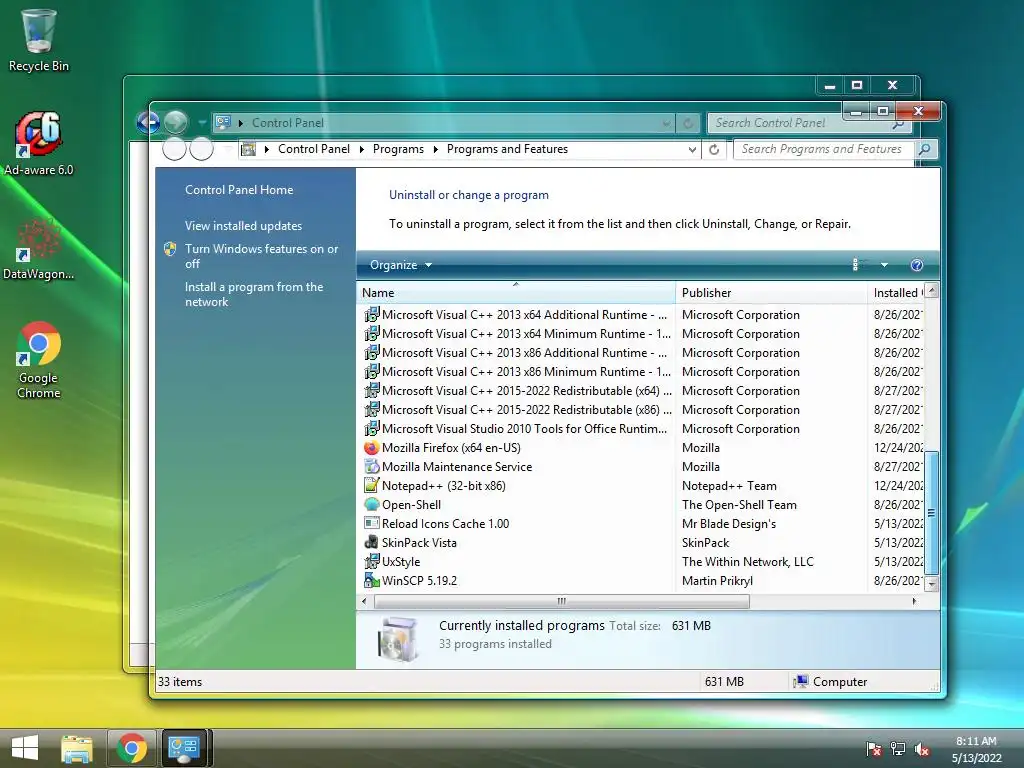Expand the address bar history dropdown

[692, 150]
